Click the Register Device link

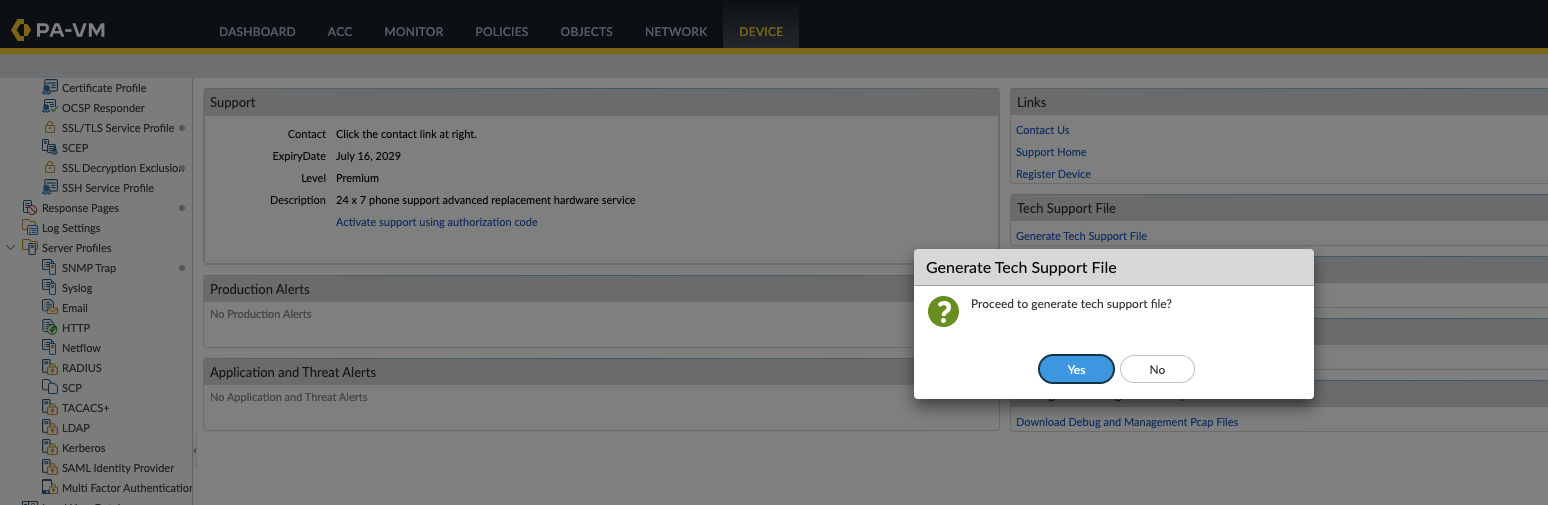[x=1053, y=174]
